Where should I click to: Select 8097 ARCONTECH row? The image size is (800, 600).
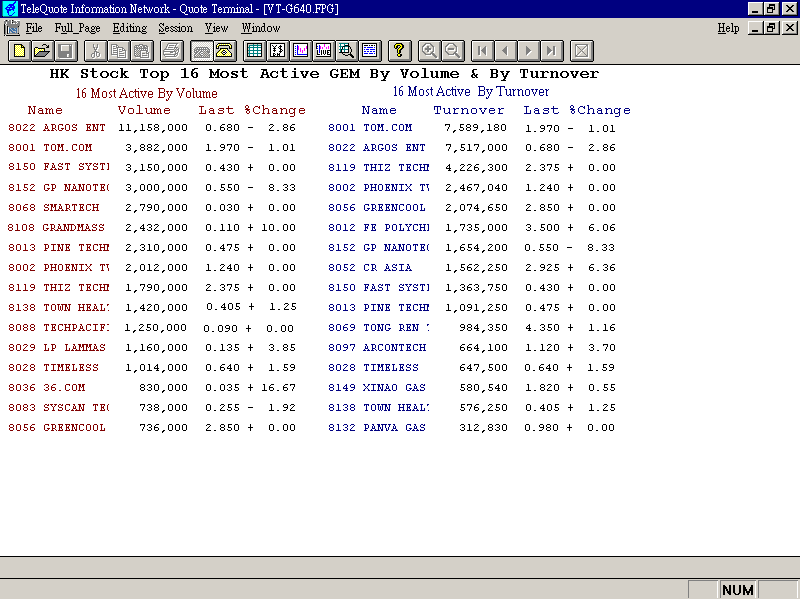[472, 347]
